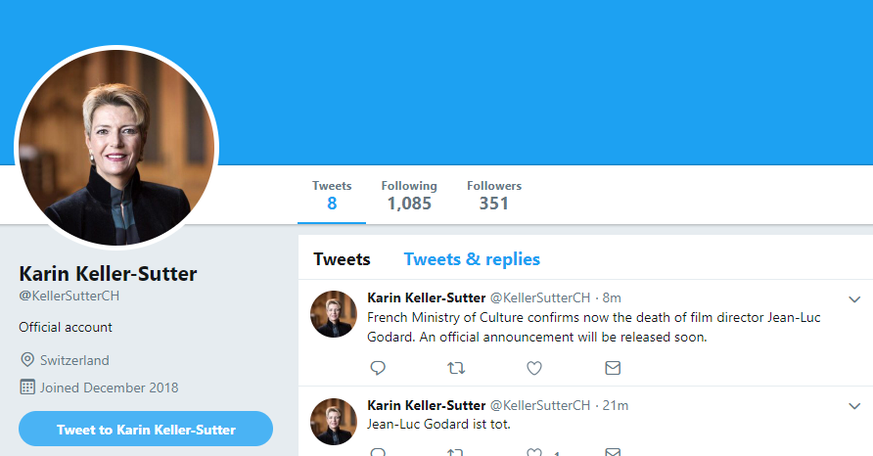Click the avatar on the 8m tweet
This screenshot has width=873, height=456.
pyautogui.click(x=334, y=314)
